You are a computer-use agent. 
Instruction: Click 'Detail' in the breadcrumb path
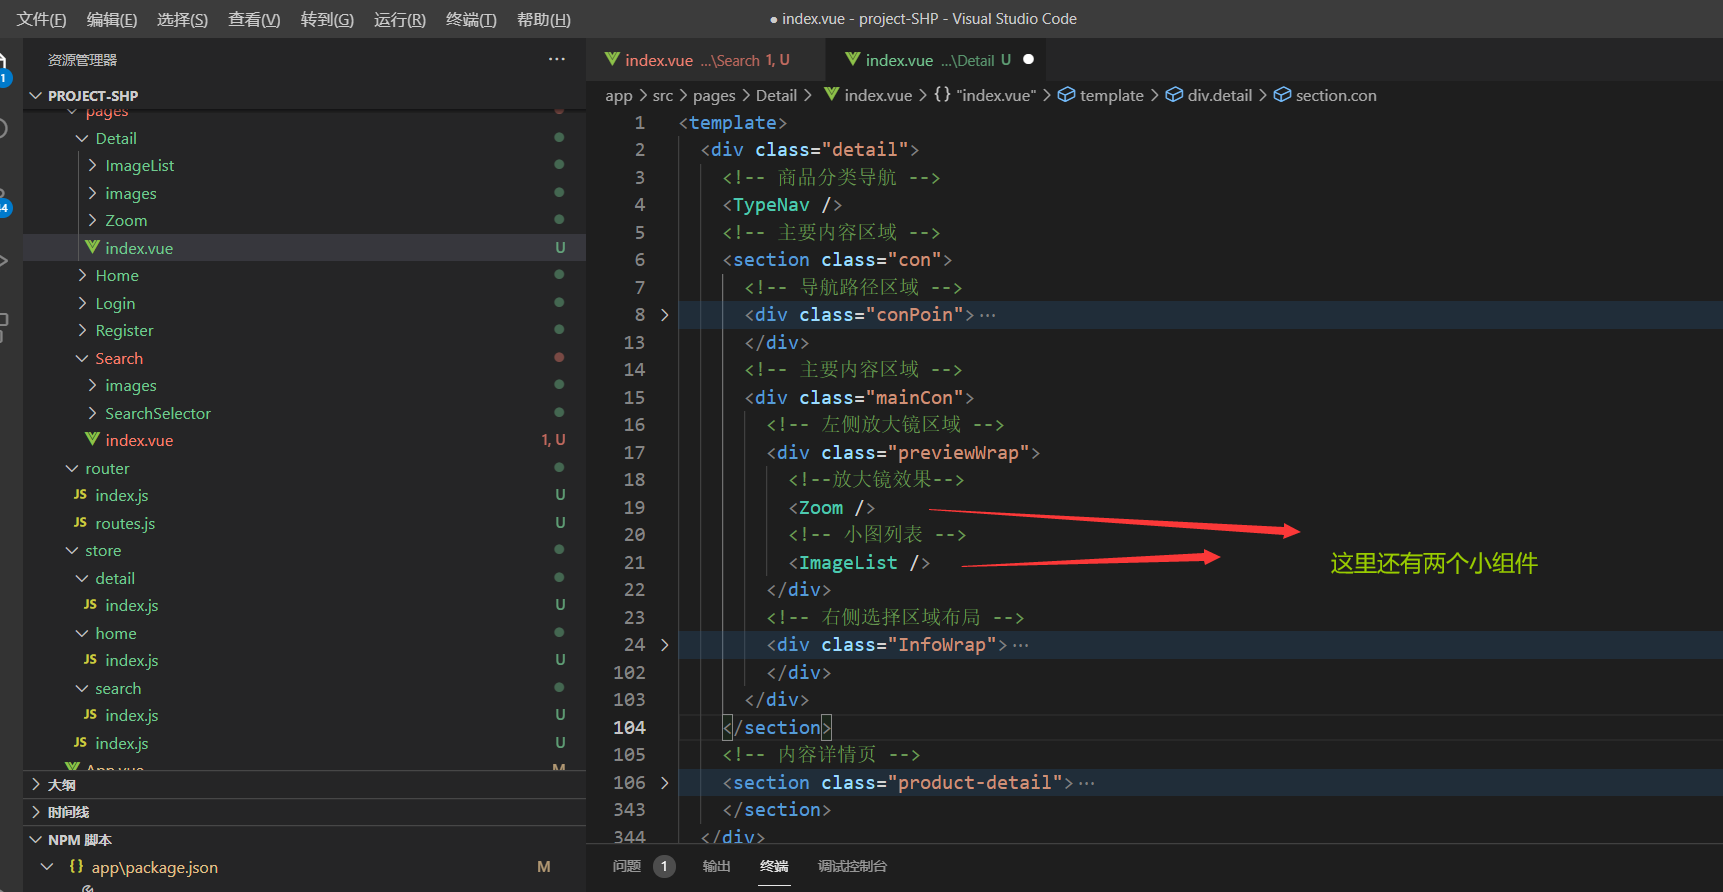pos(776,95)
